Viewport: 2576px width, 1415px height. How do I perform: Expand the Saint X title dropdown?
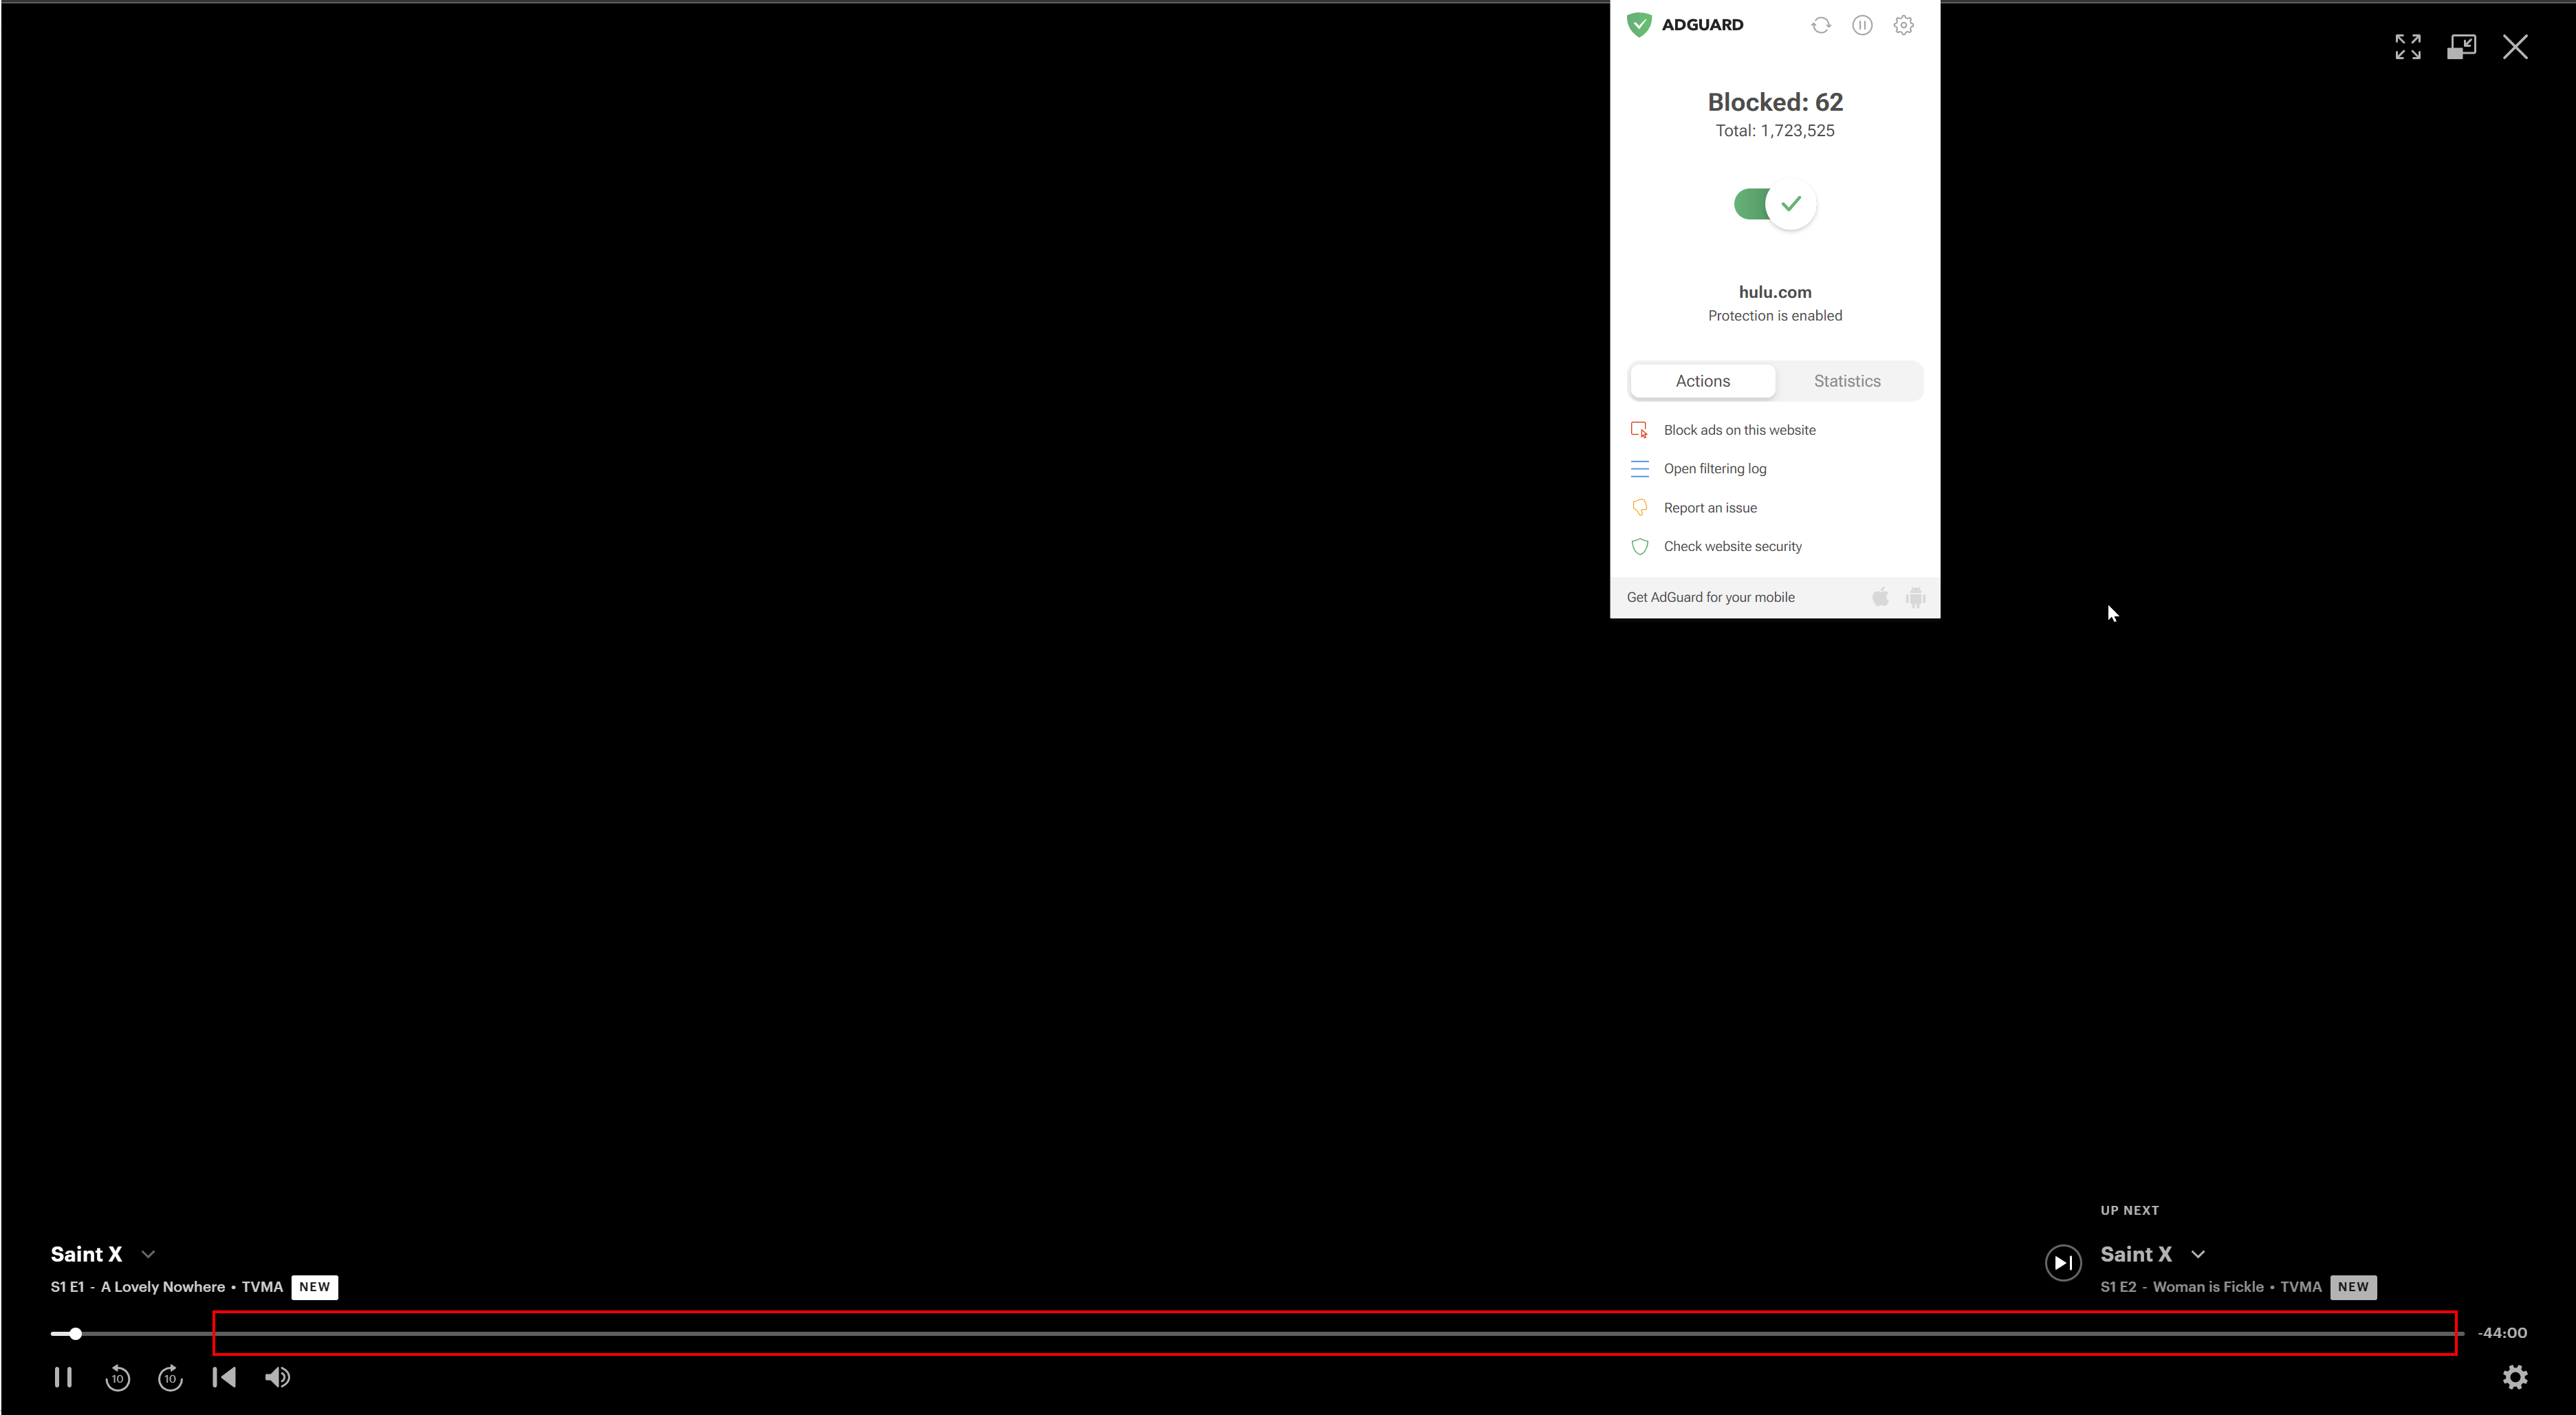click(148, 1253)
